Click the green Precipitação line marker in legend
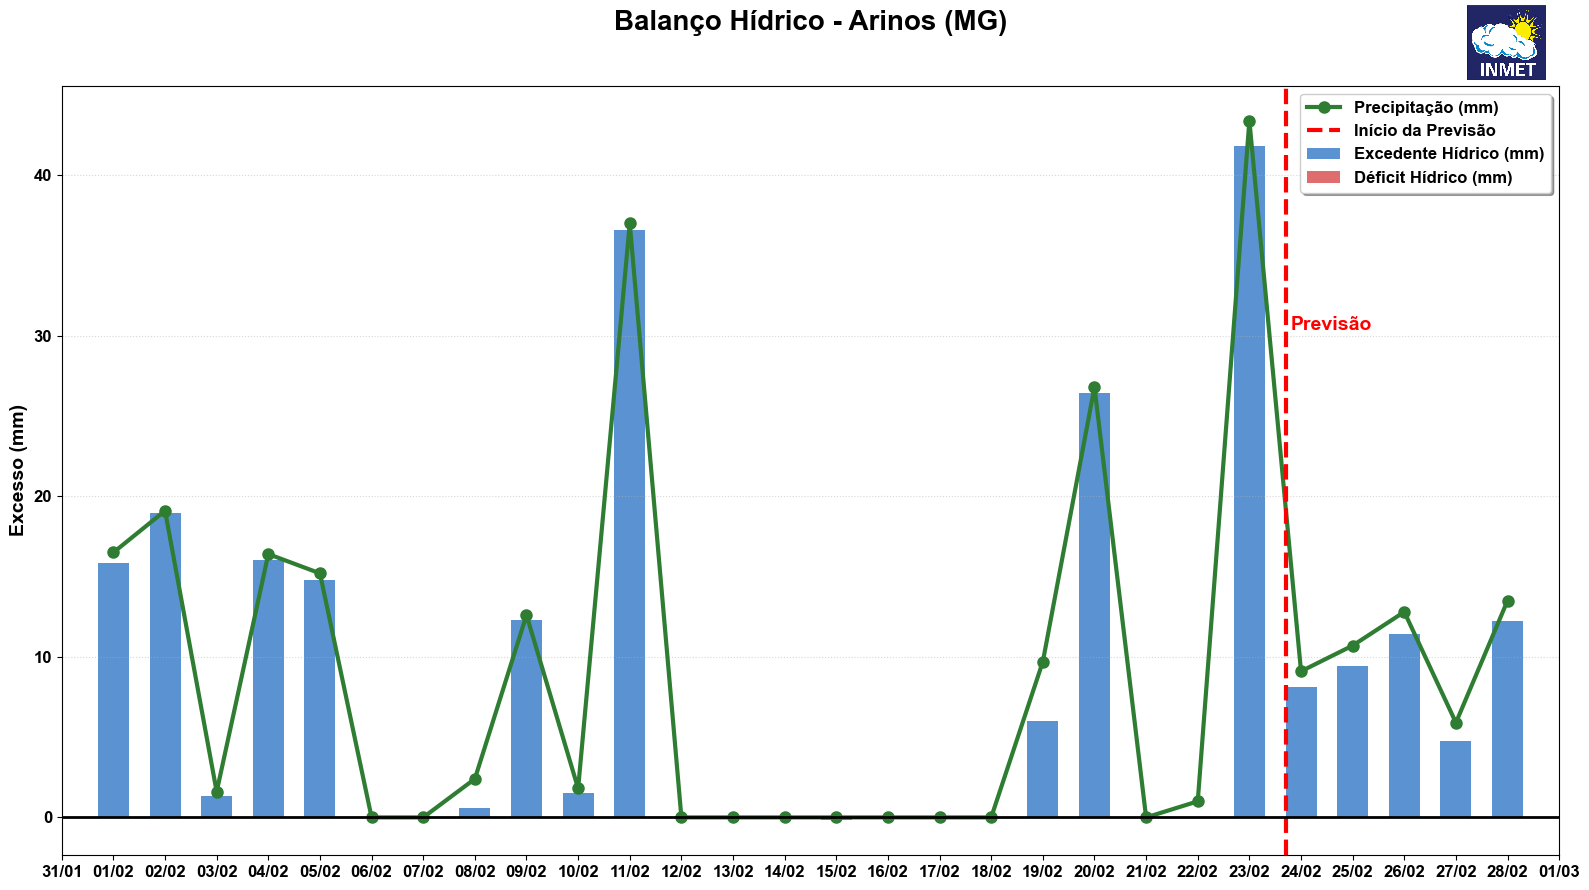The height and width of the screenshot is (890, 1589). point(1324,108)
